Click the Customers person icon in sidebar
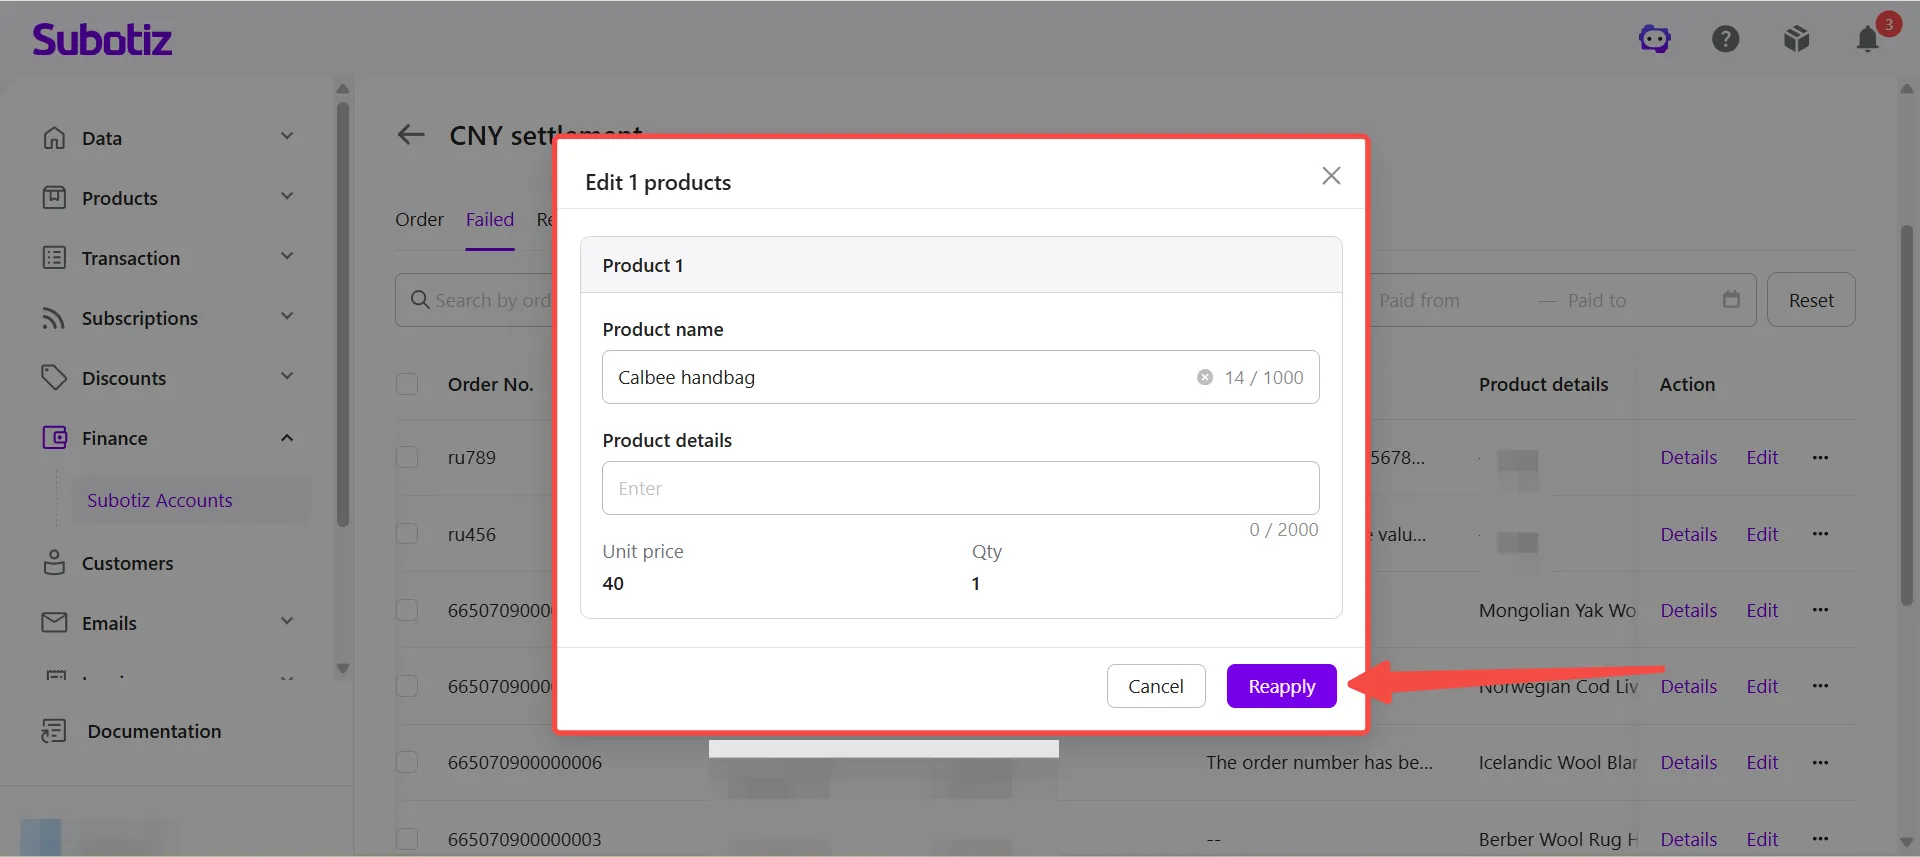 coord(54,563)
